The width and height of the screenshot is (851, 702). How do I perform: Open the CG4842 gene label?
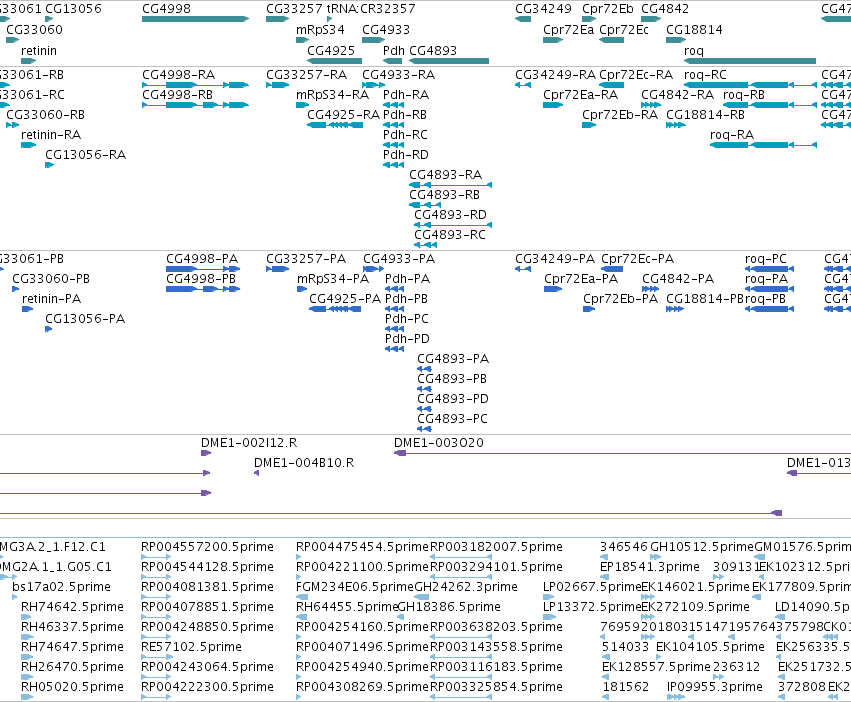pyautogui.click(x=665, y=9)
